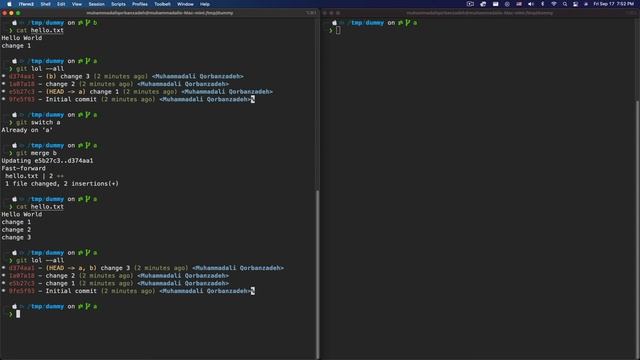Click the 'git switch a' command
This screenshot has width=640, height=360.
pyautogui.click(x=38, y=122)
